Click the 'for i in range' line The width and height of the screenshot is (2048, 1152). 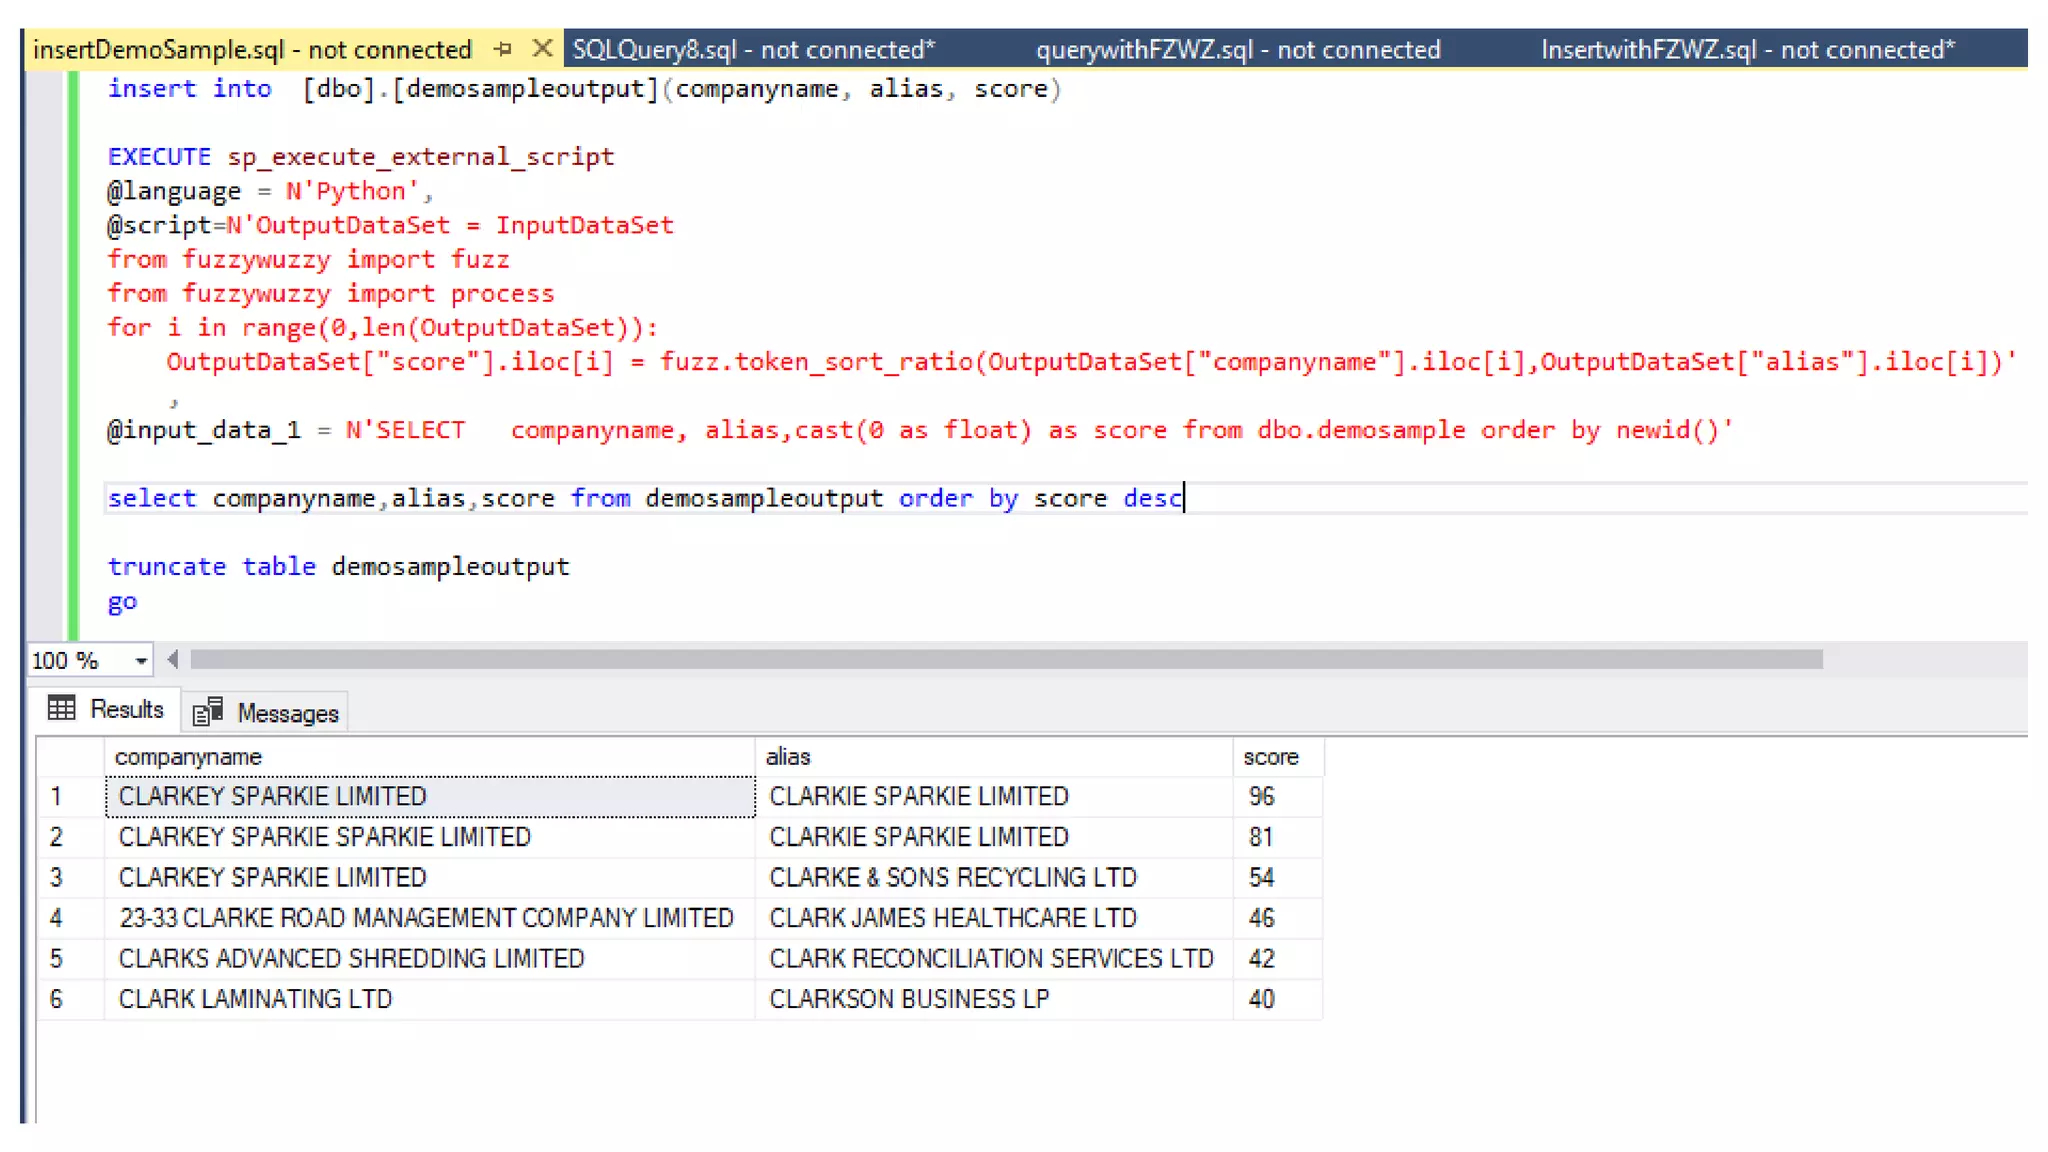(x=383, y=327)
